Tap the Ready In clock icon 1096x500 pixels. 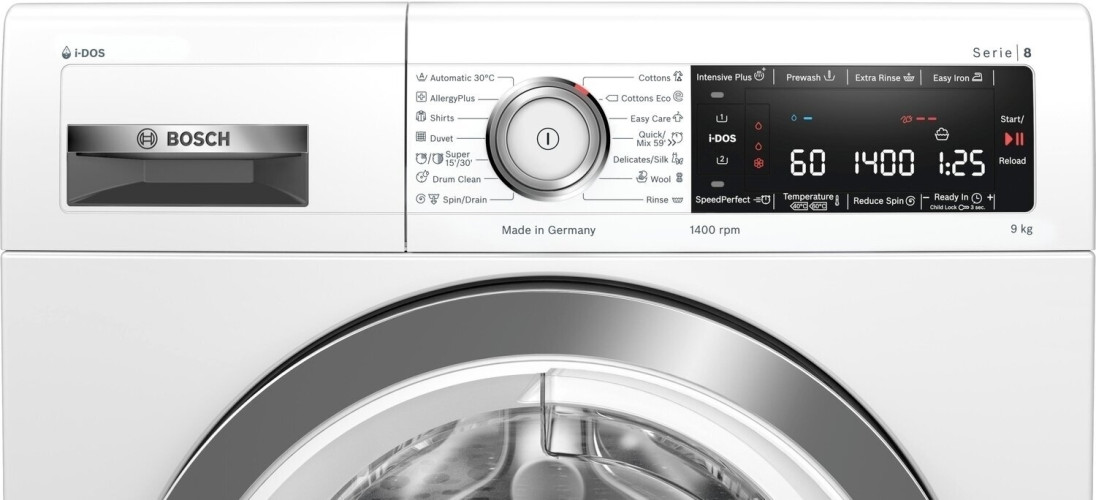point(976,198)
